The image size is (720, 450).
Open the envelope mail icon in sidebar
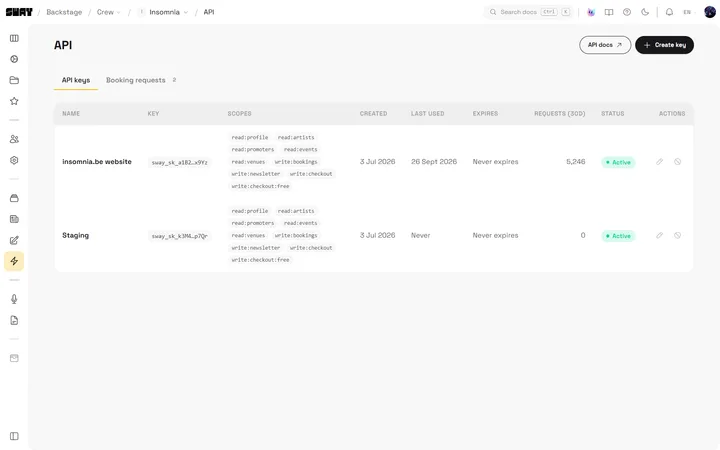tap(14, 358)
